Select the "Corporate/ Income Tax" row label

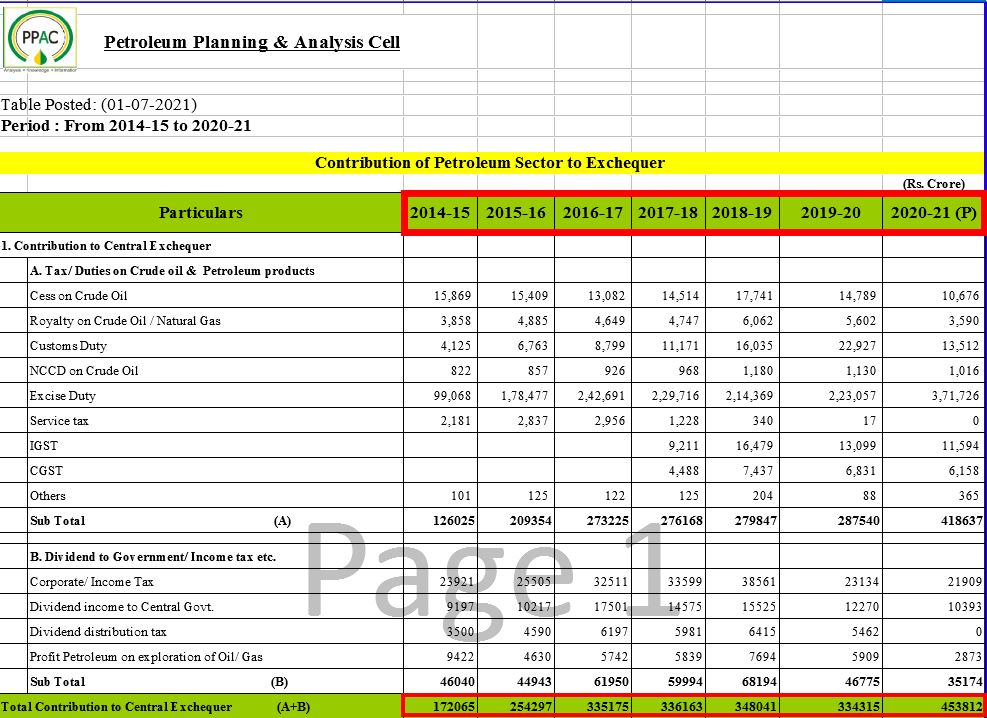91,582
